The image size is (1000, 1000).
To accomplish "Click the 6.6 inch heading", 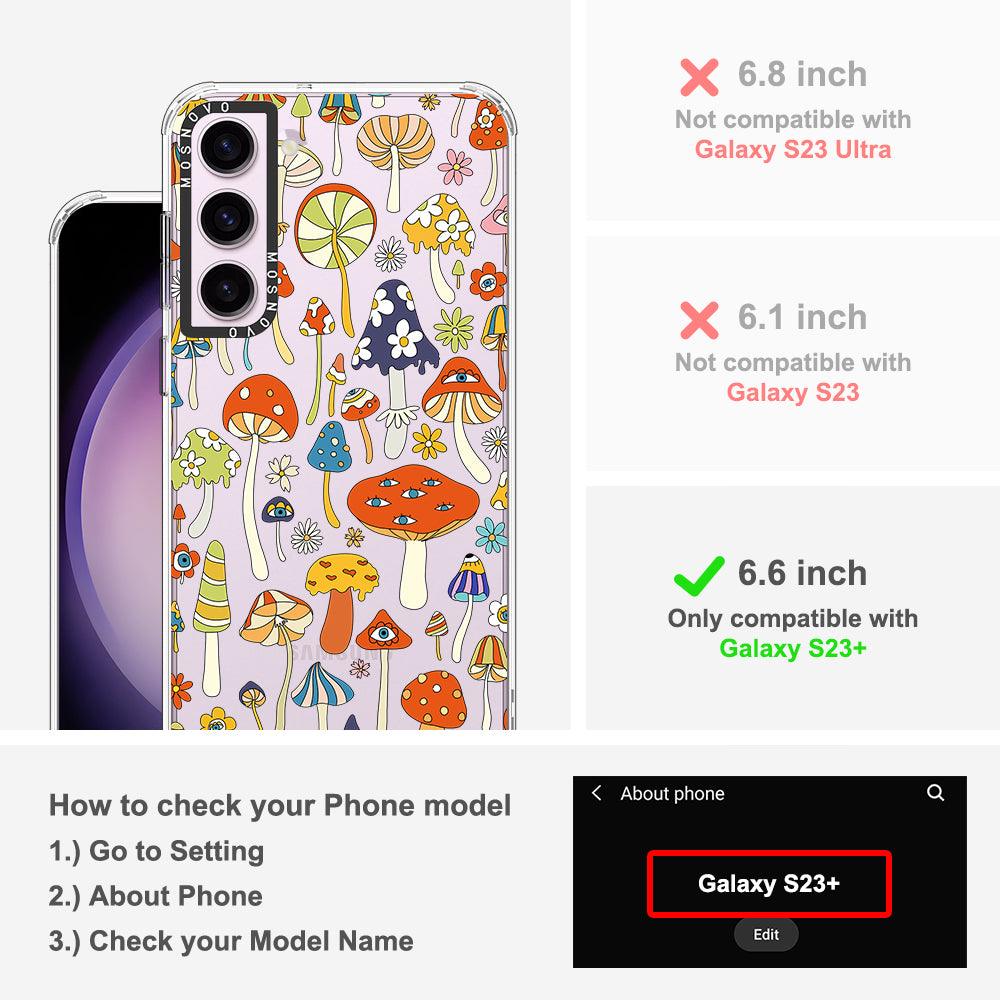I will click(802, 573).
